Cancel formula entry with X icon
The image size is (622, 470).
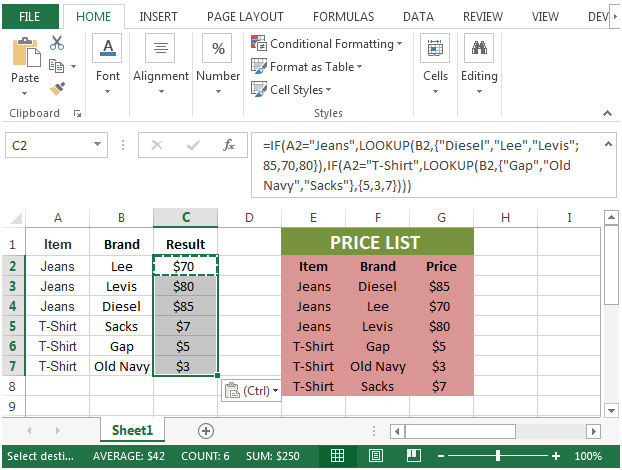point(157,145)
